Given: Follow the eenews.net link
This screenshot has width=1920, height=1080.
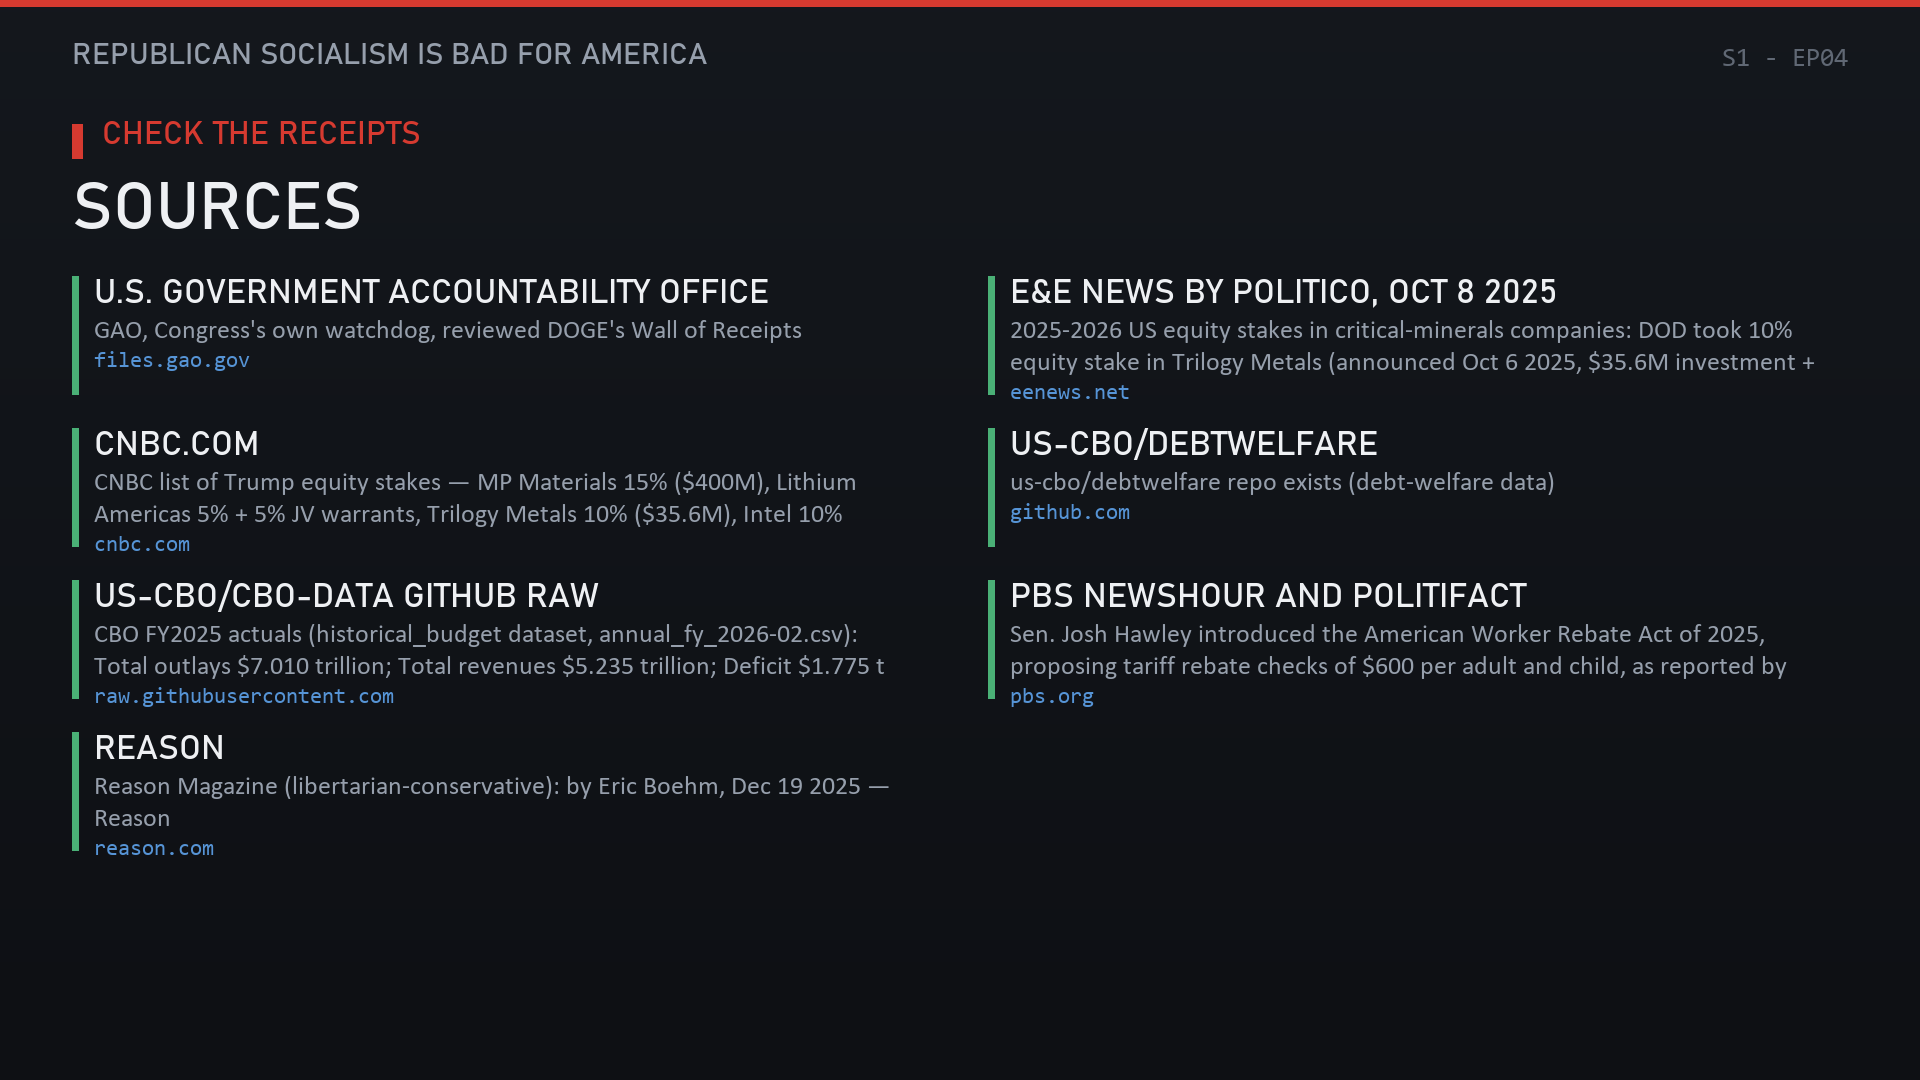Looking at the screenshot, I should pyautogui.click(x=1069, y=393).
